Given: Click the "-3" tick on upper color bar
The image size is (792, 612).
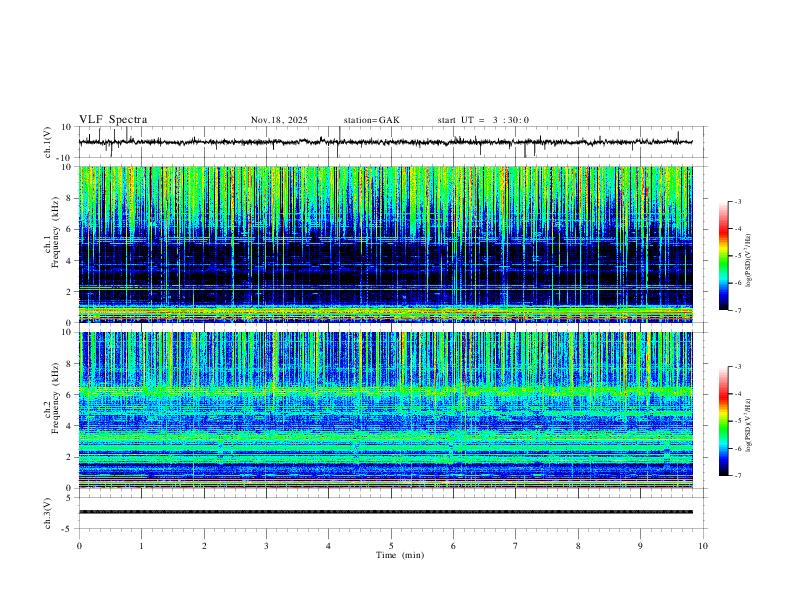Looking at the screenshot, I should tap(738, 201).
